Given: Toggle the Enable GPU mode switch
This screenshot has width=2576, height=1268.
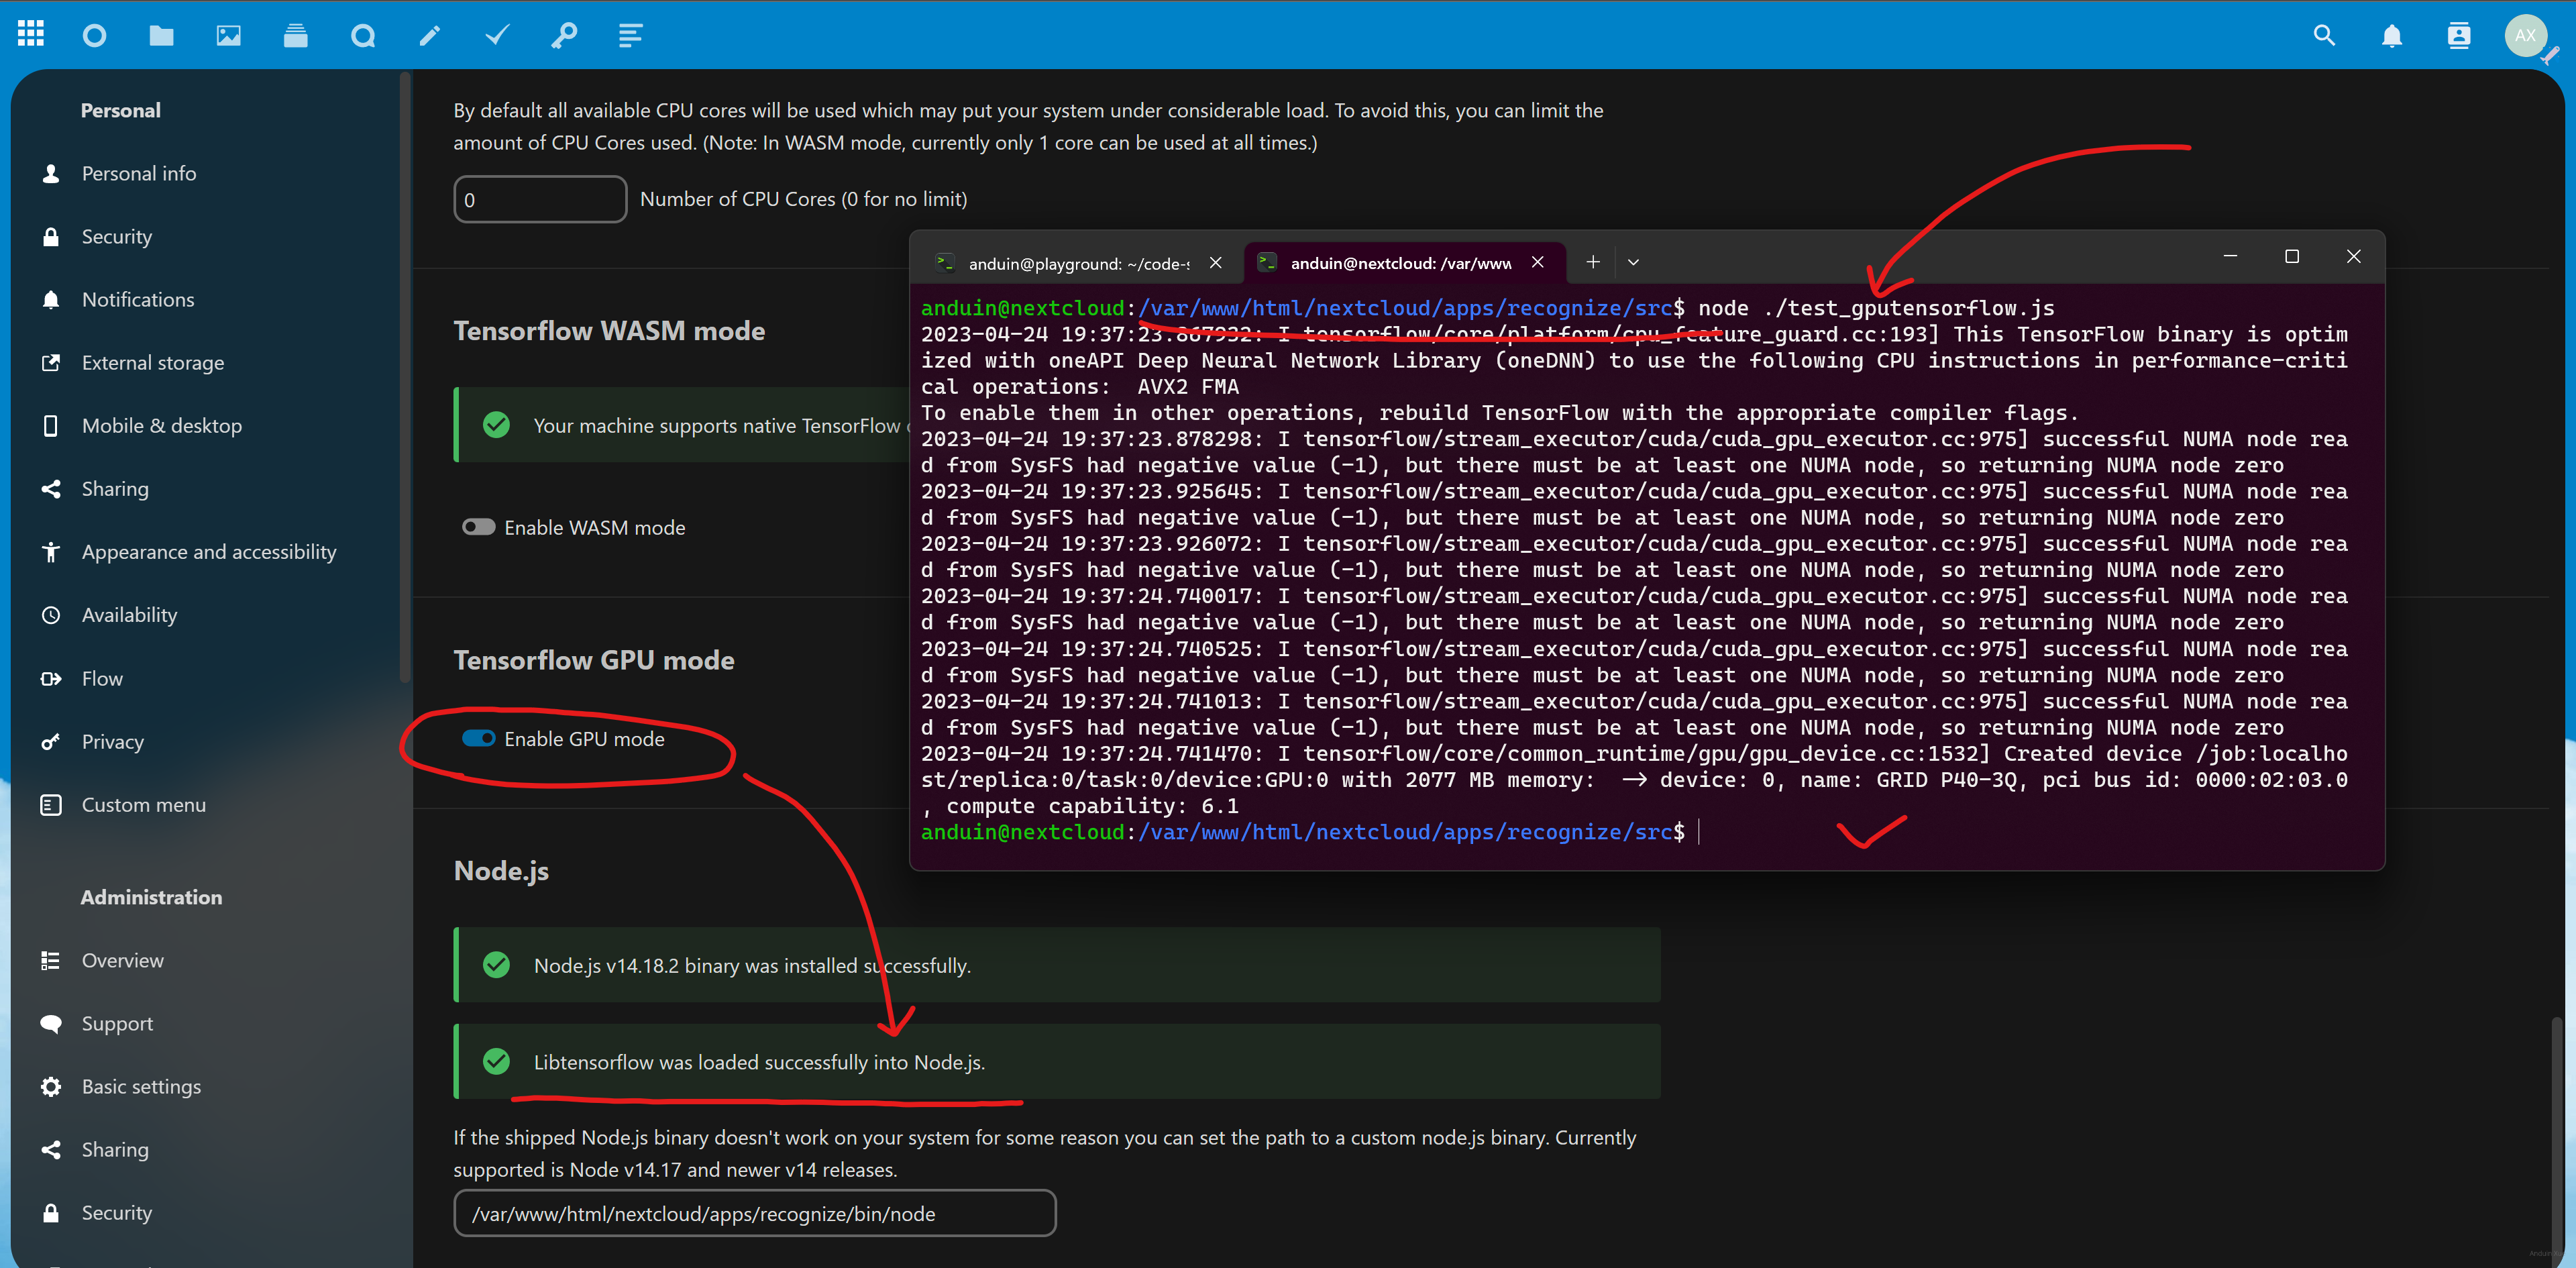Looking at the screenshot, I should click(x=478, y=739).
